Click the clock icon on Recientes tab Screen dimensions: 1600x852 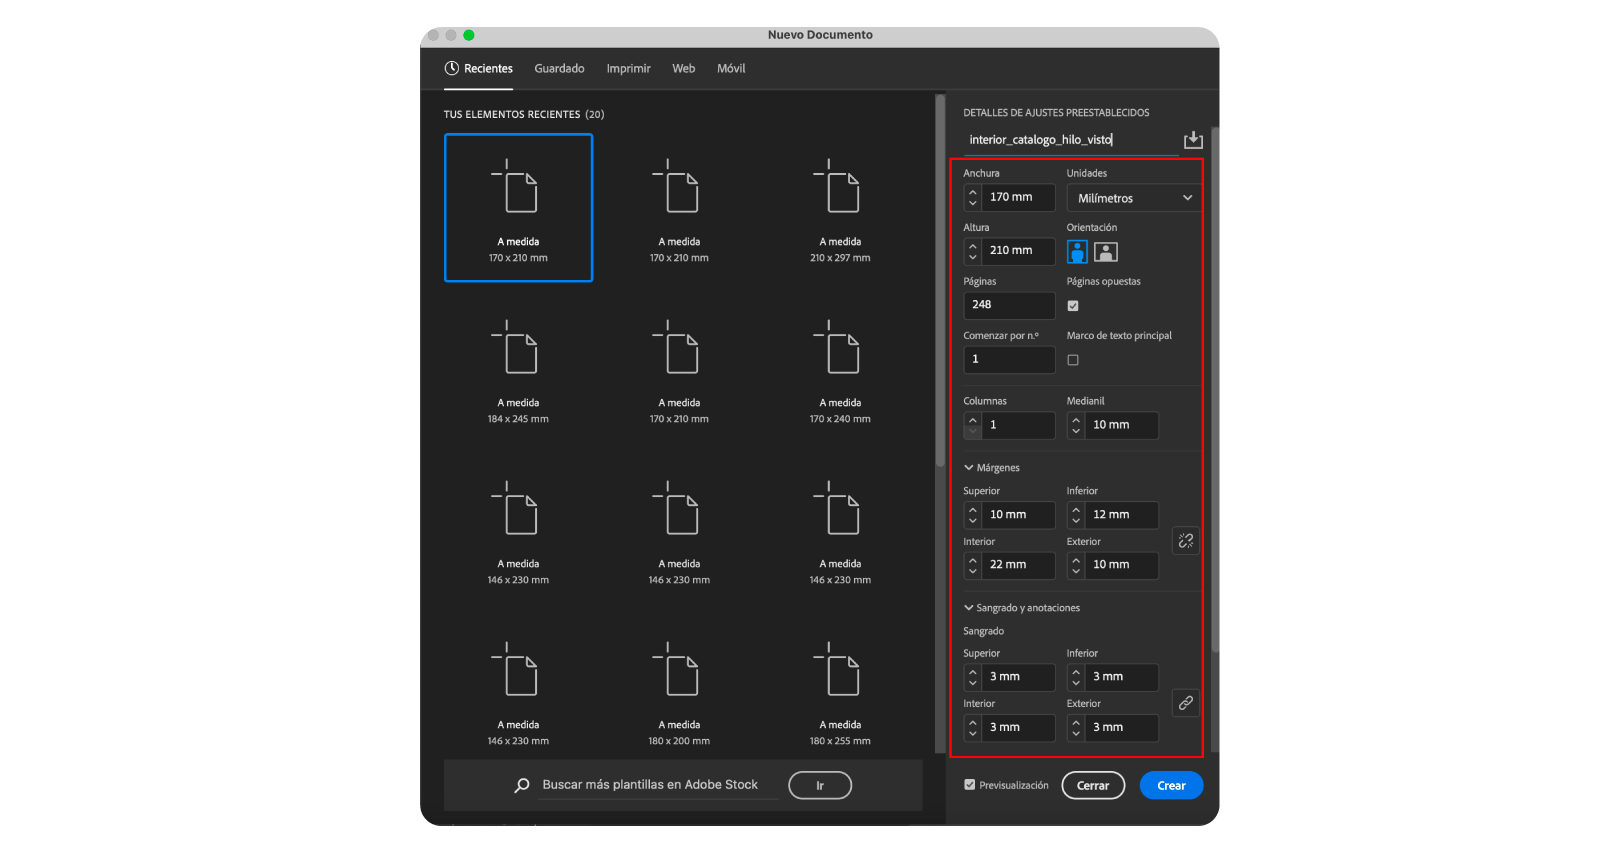click(x=452, y=69)
